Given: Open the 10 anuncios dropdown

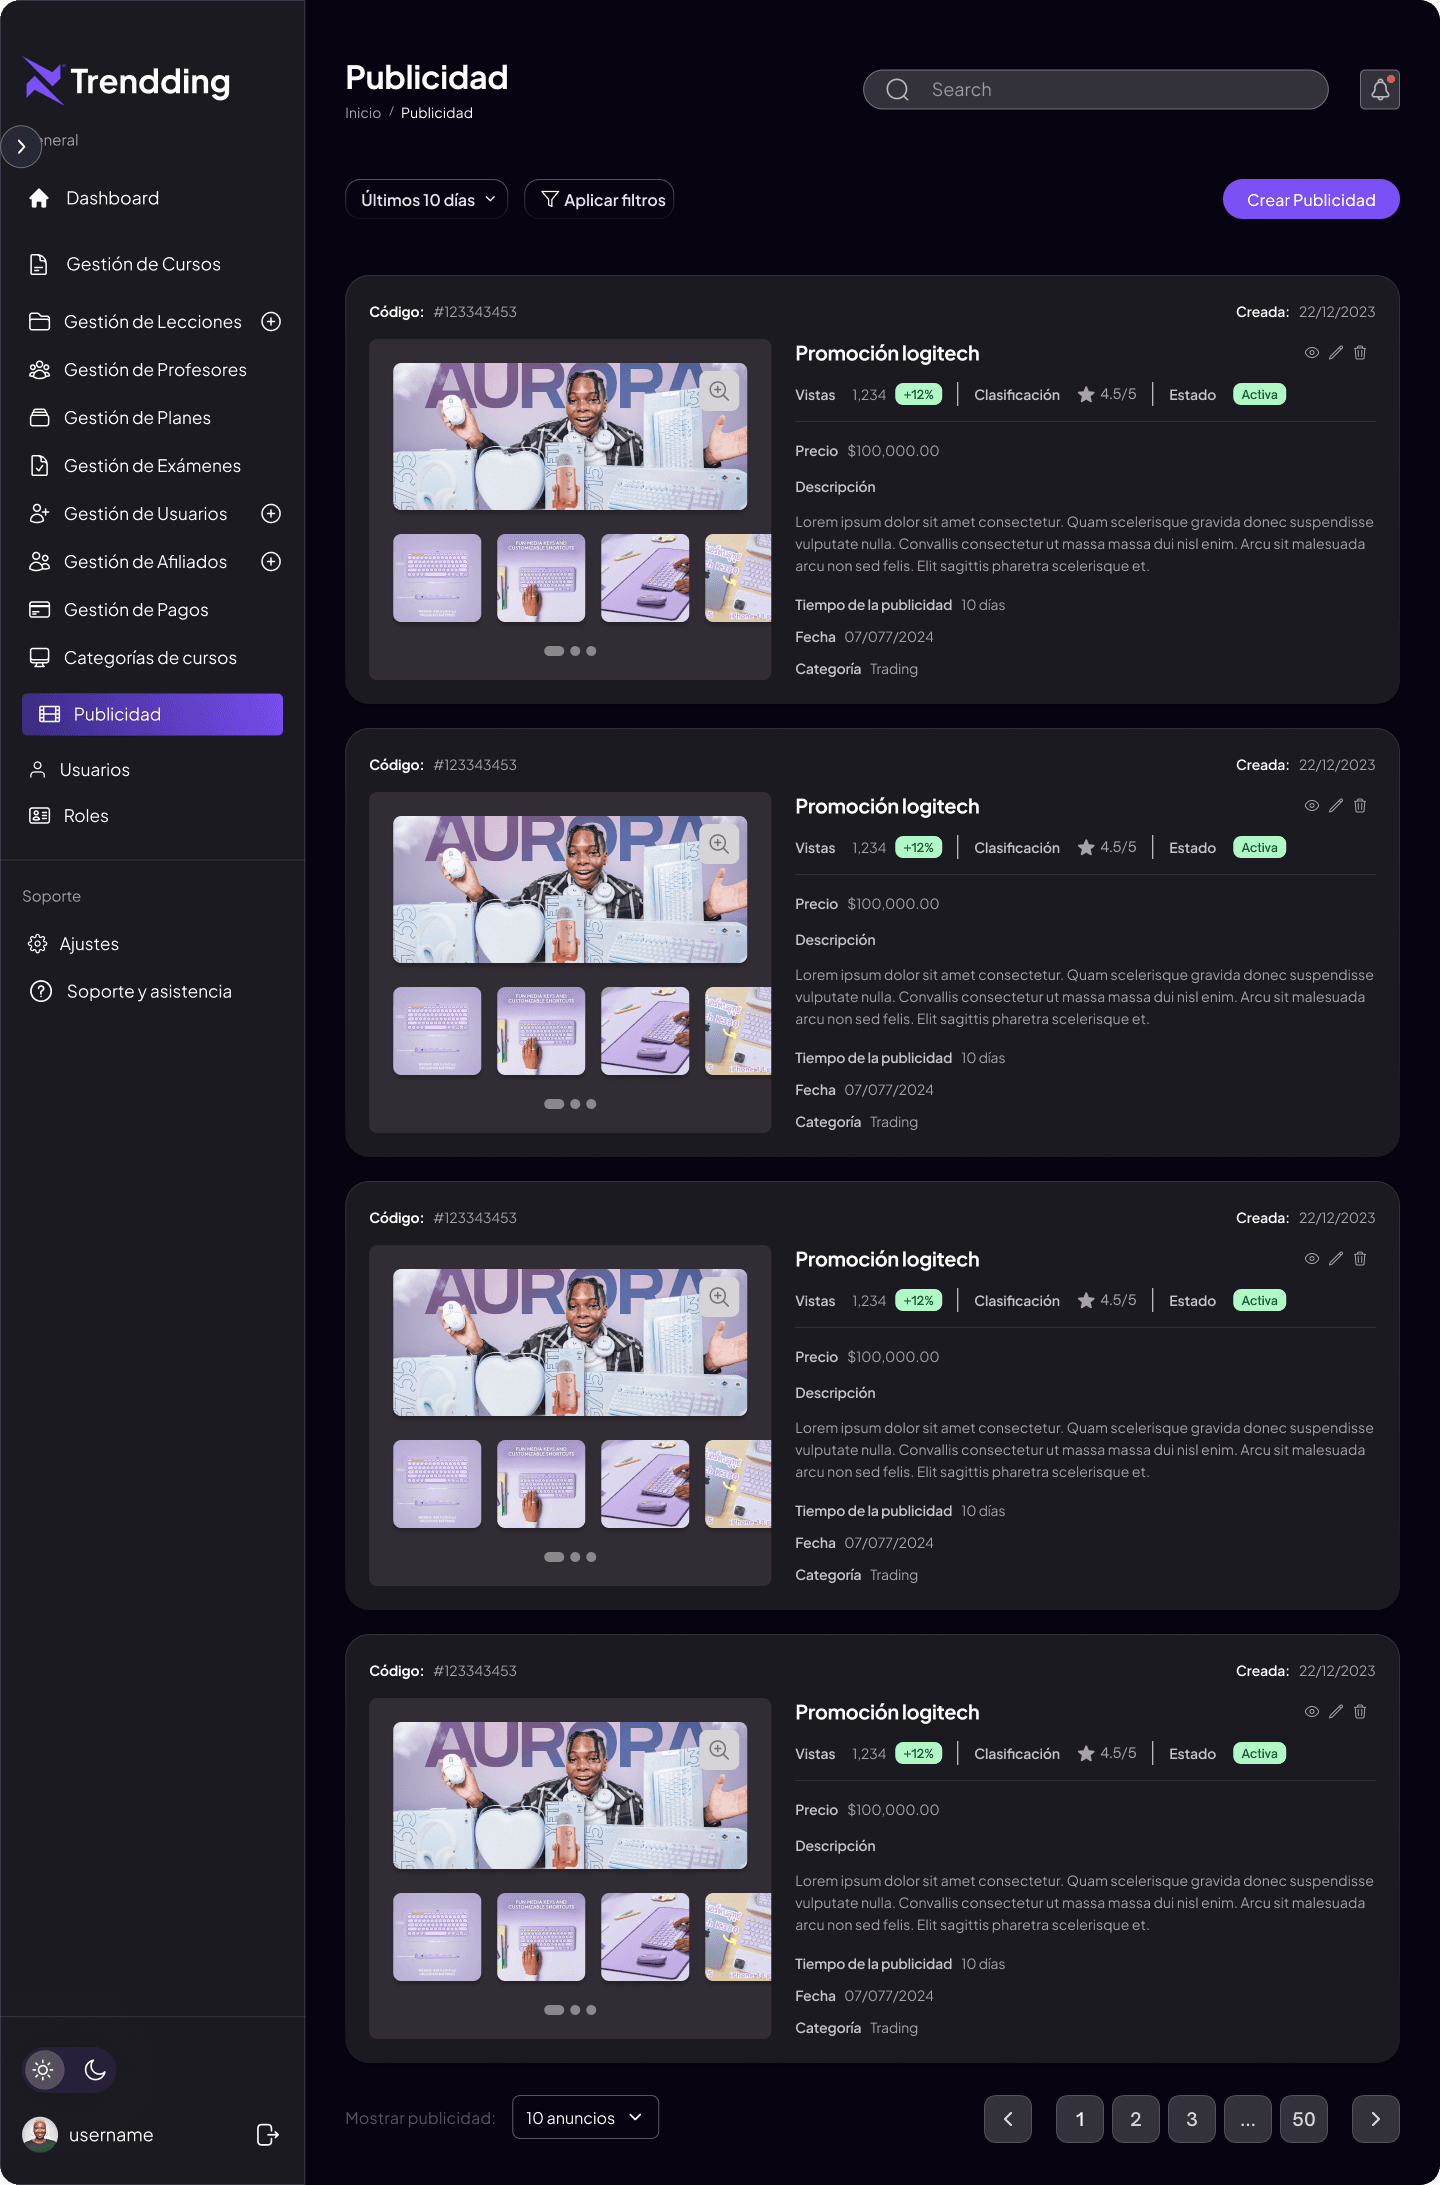Looking at the screenshot, I should tap(585, 2117).
